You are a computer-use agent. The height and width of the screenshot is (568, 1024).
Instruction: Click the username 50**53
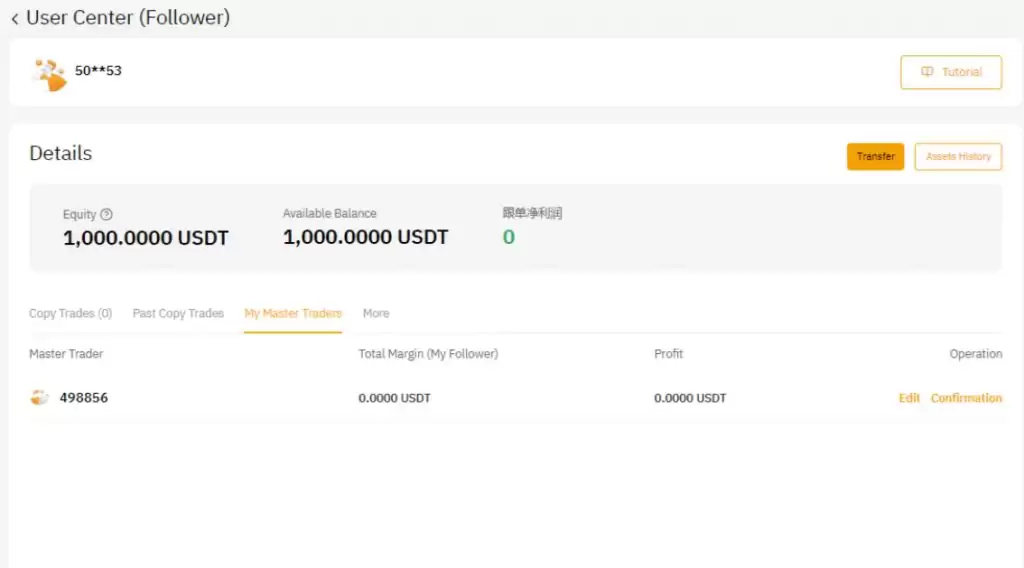(98, 71)
